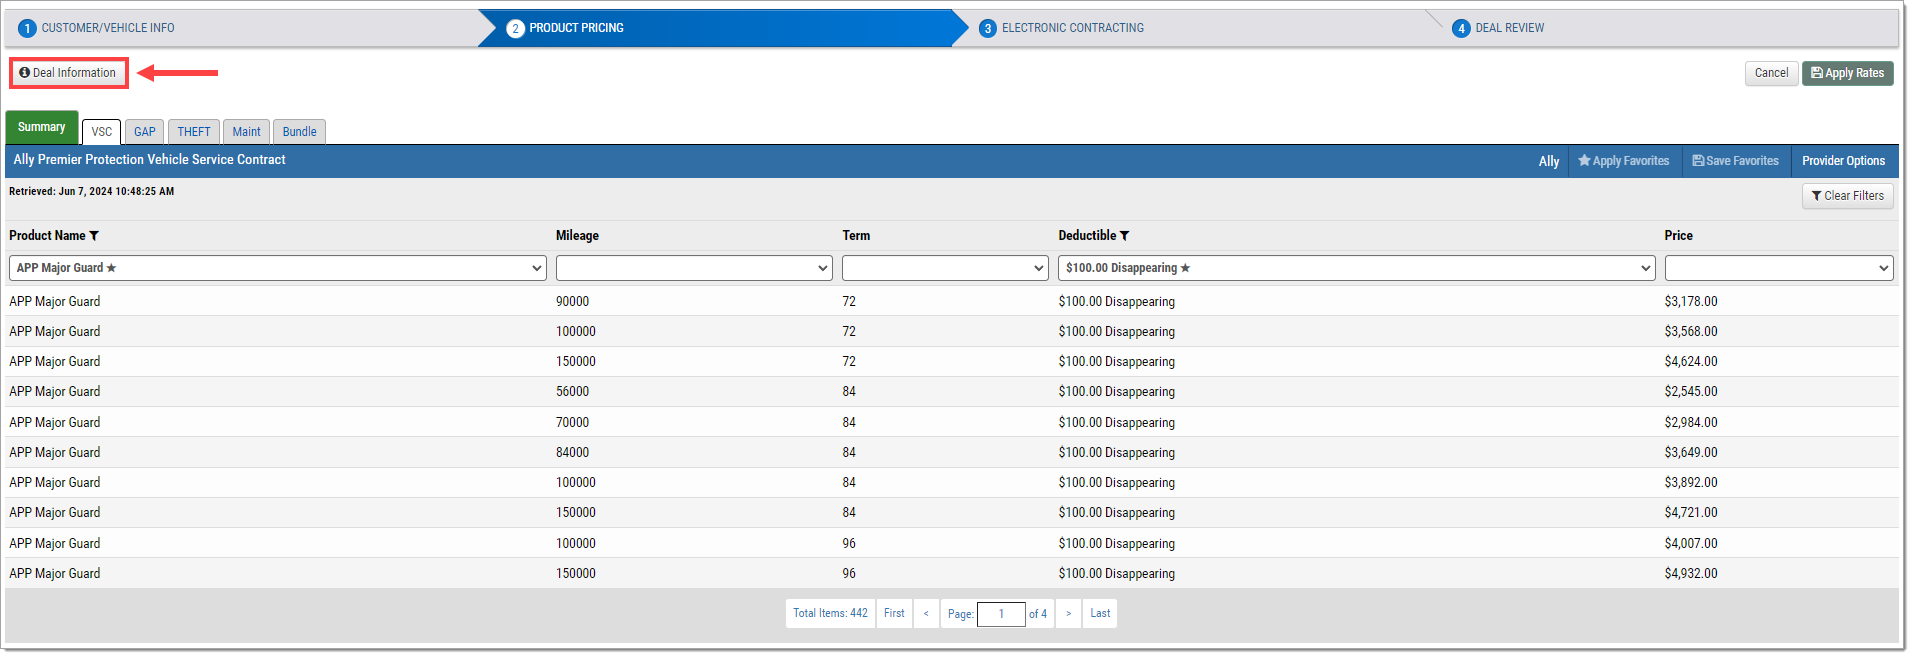Image resolution: width=1911 pixels, height=656 pixels.
Task: Click the $3,892.00 price cell
Action: point(1690,483)
